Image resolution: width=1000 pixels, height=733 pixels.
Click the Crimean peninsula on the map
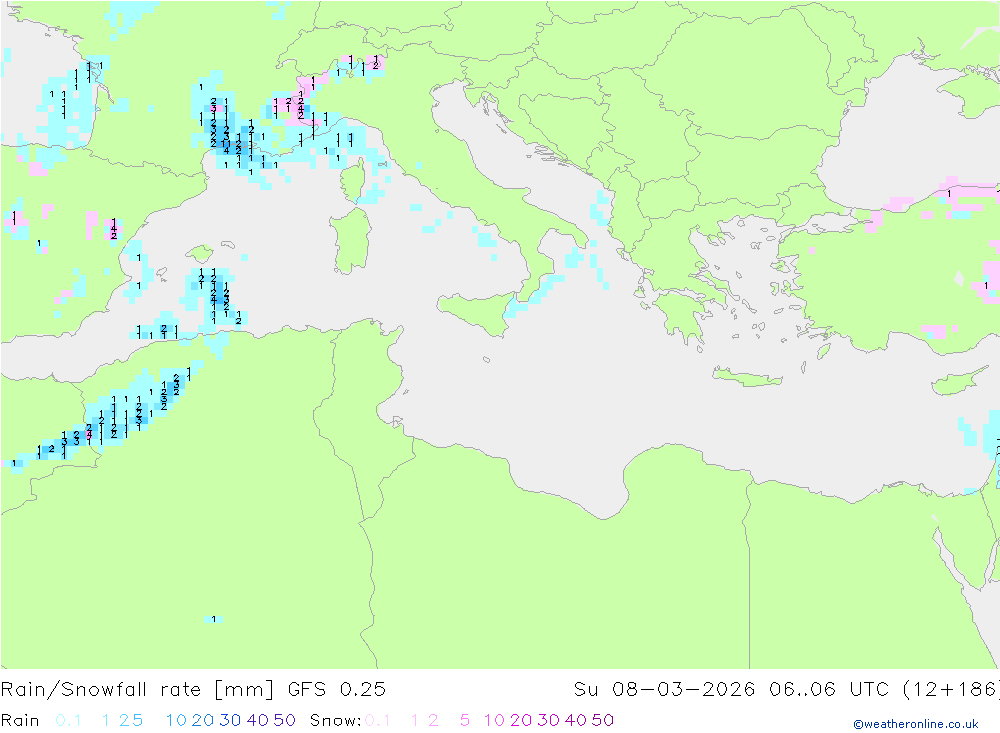pyautogui.click(x=973, y=93)
